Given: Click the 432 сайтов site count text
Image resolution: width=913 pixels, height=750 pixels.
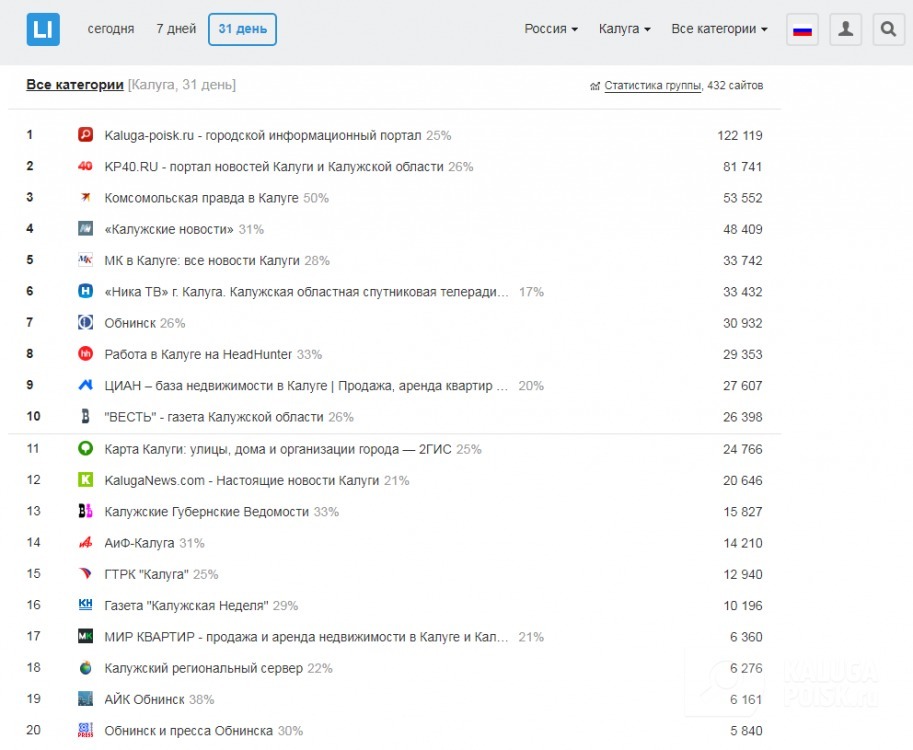Looking at the screenshot, I should tap(735, 86).
